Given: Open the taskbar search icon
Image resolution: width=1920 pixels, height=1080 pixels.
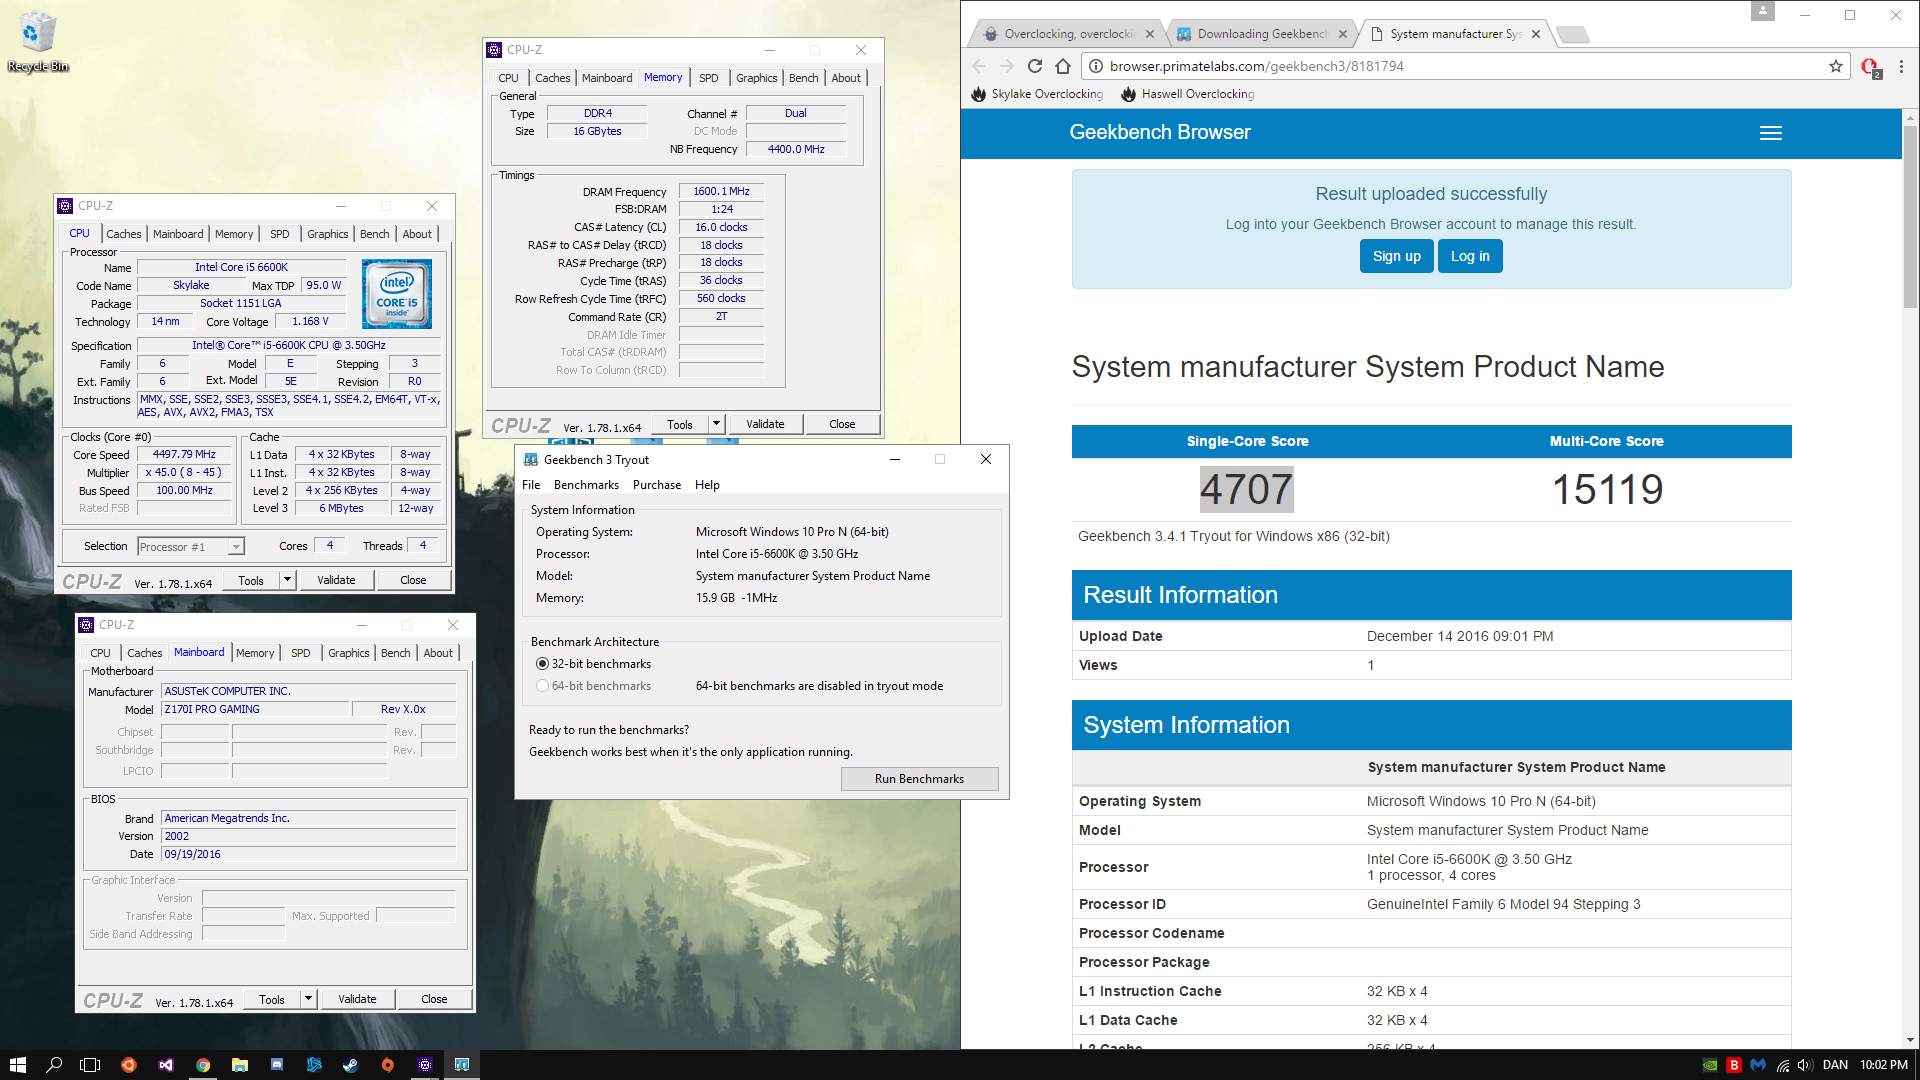Looking at the screenshot, I should tap(54, 1065).
